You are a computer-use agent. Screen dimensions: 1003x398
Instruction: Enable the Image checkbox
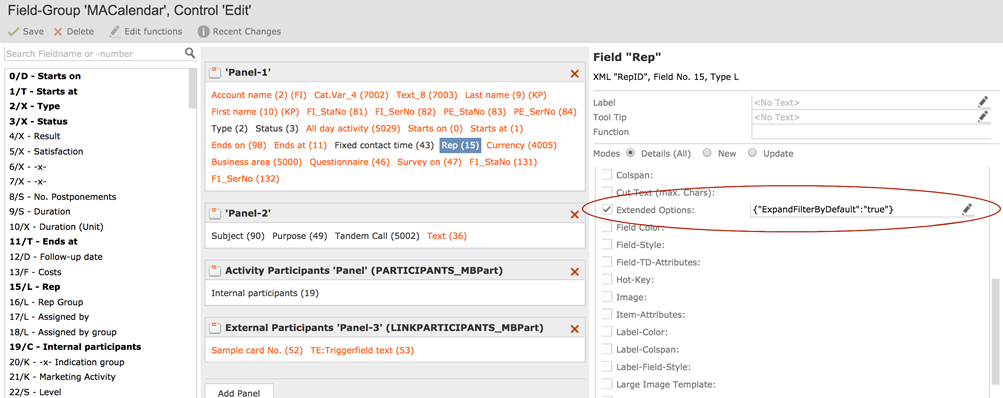pos(606,297)
